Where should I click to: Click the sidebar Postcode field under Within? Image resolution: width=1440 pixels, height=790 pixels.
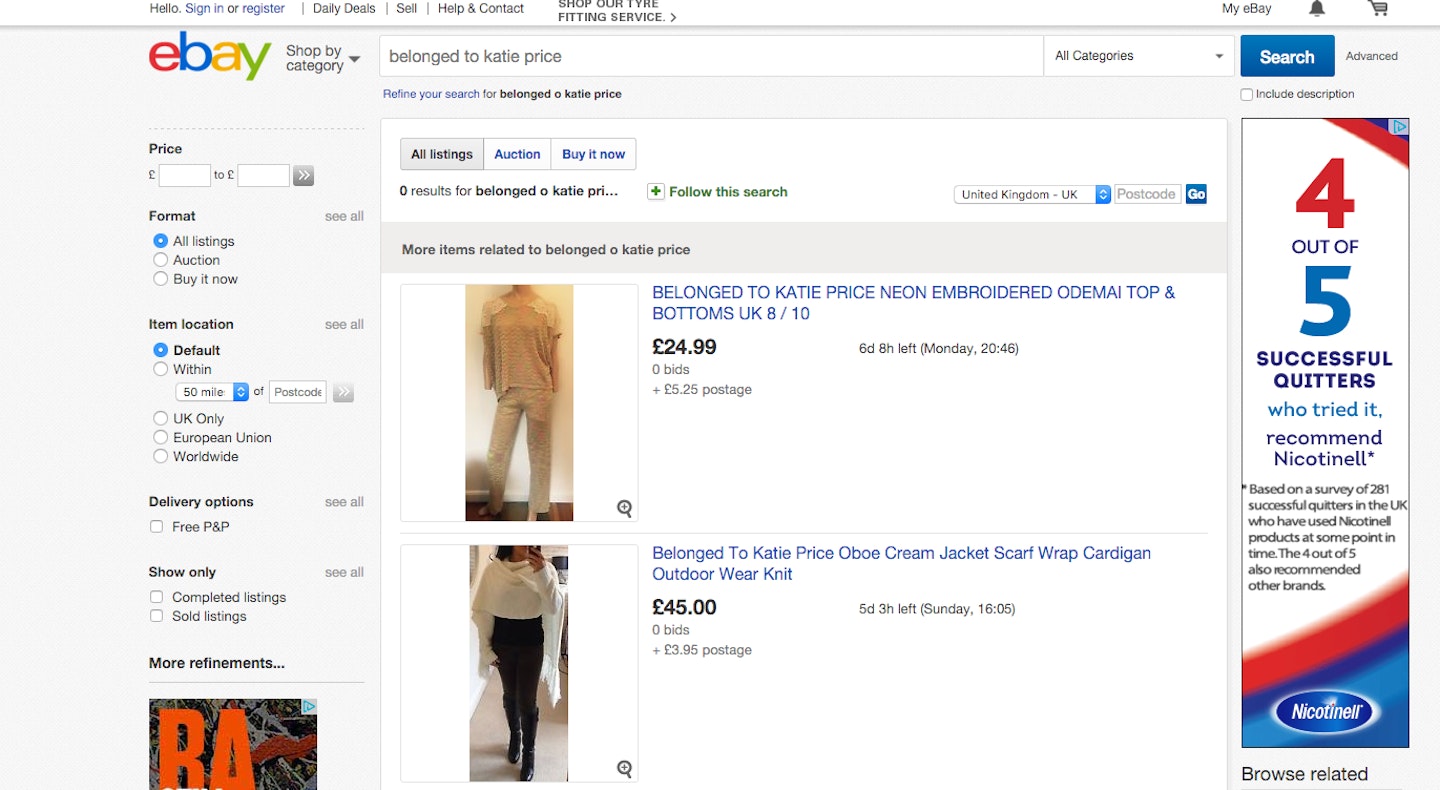(x=298, y=392)
